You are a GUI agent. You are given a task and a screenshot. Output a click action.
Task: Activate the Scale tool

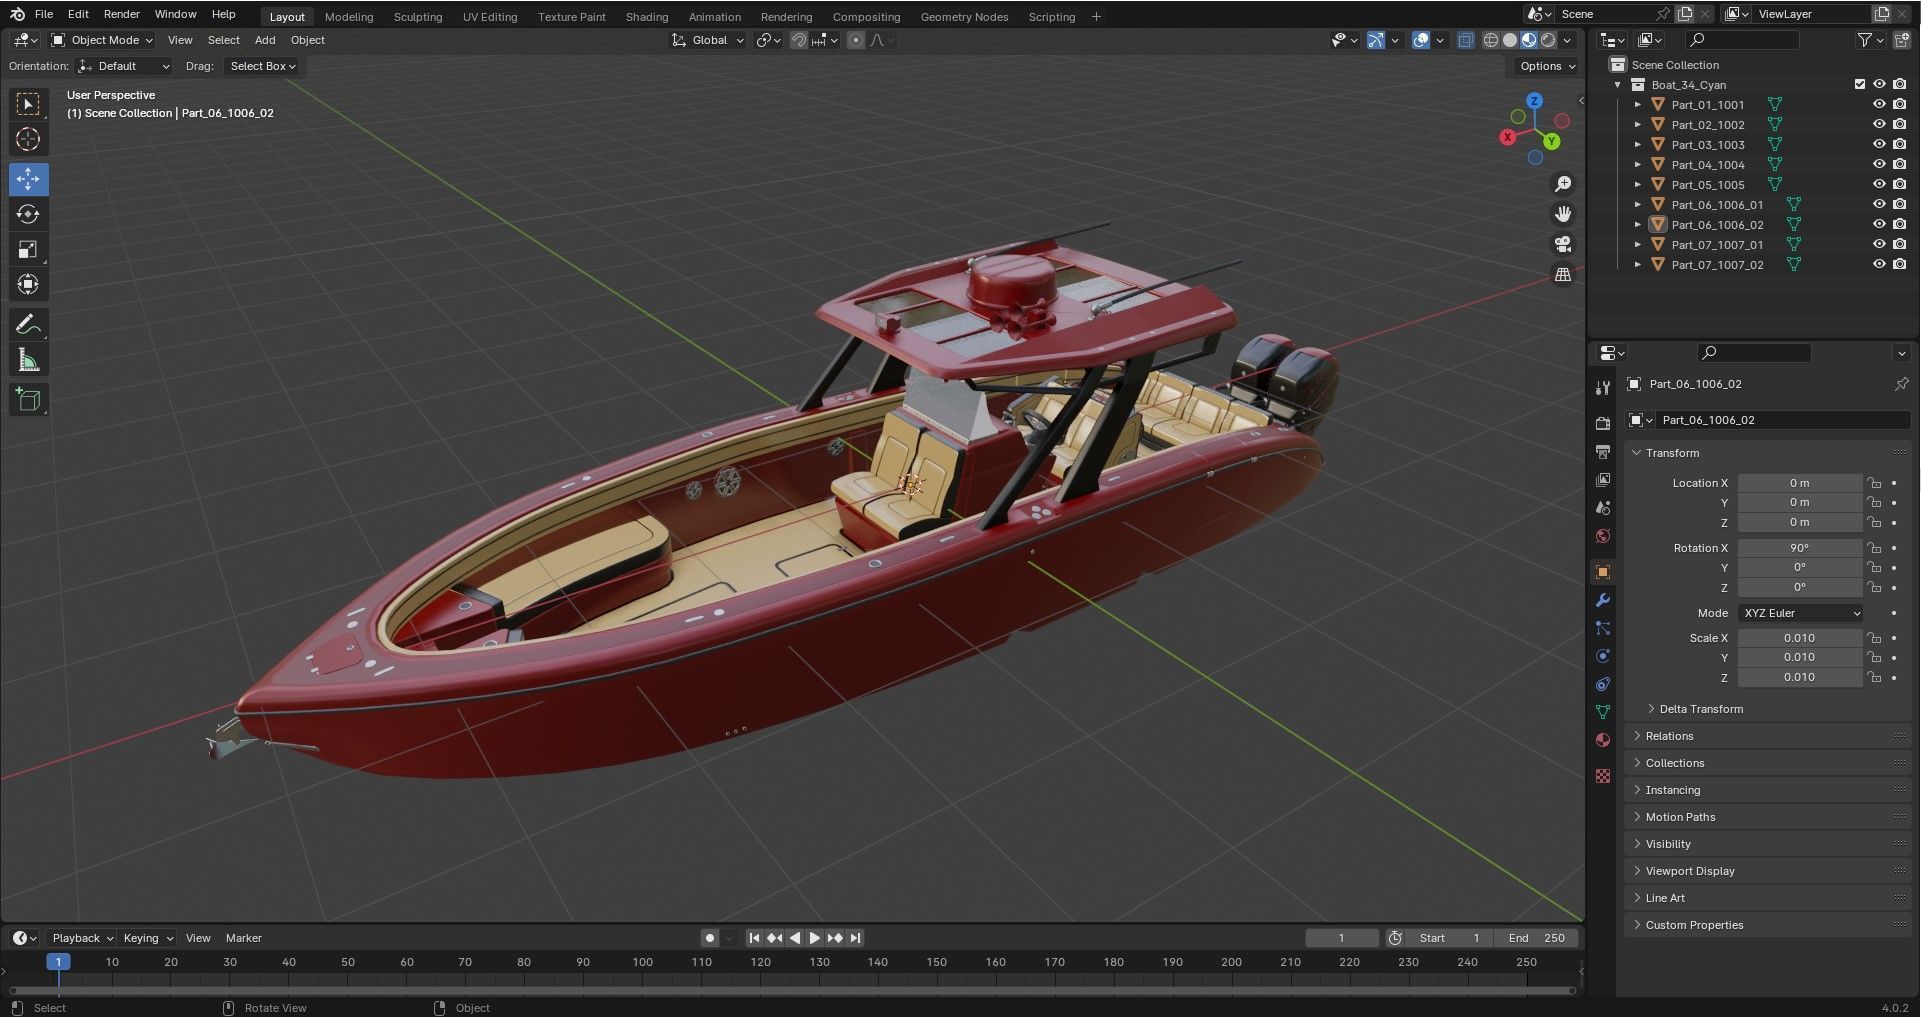point(28,249)
